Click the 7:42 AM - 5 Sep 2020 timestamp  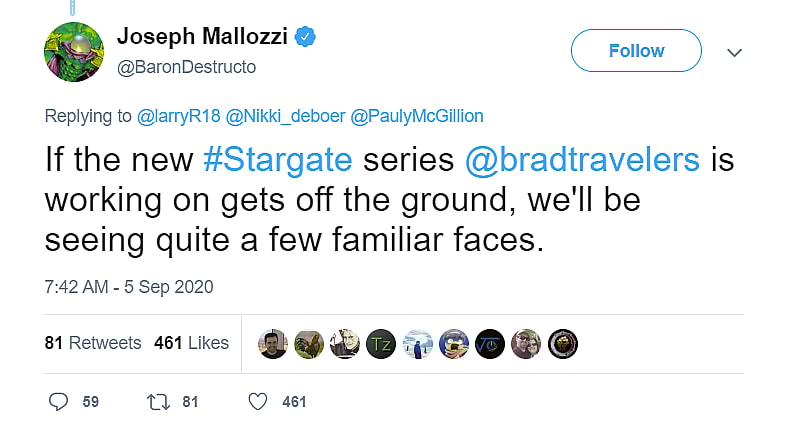coord(129,287)
